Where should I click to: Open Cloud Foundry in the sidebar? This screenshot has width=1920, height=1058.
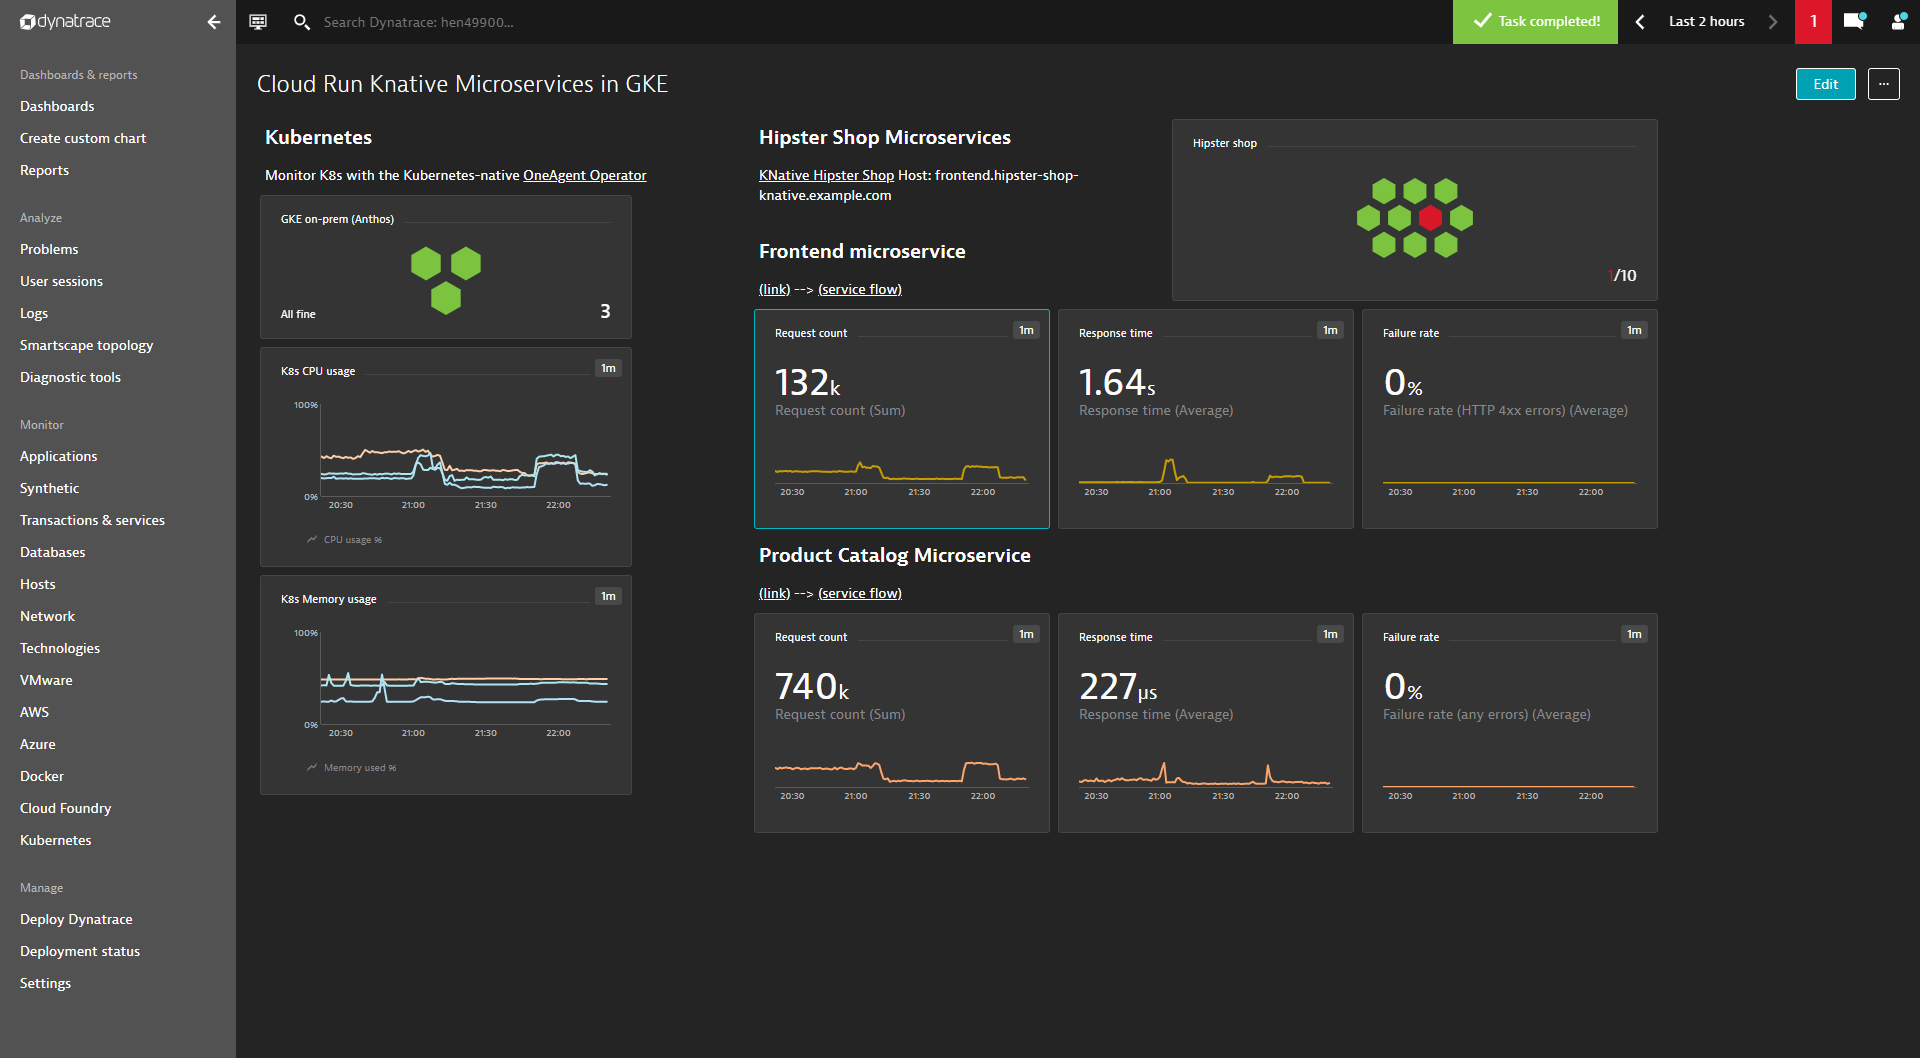point(66,808)
